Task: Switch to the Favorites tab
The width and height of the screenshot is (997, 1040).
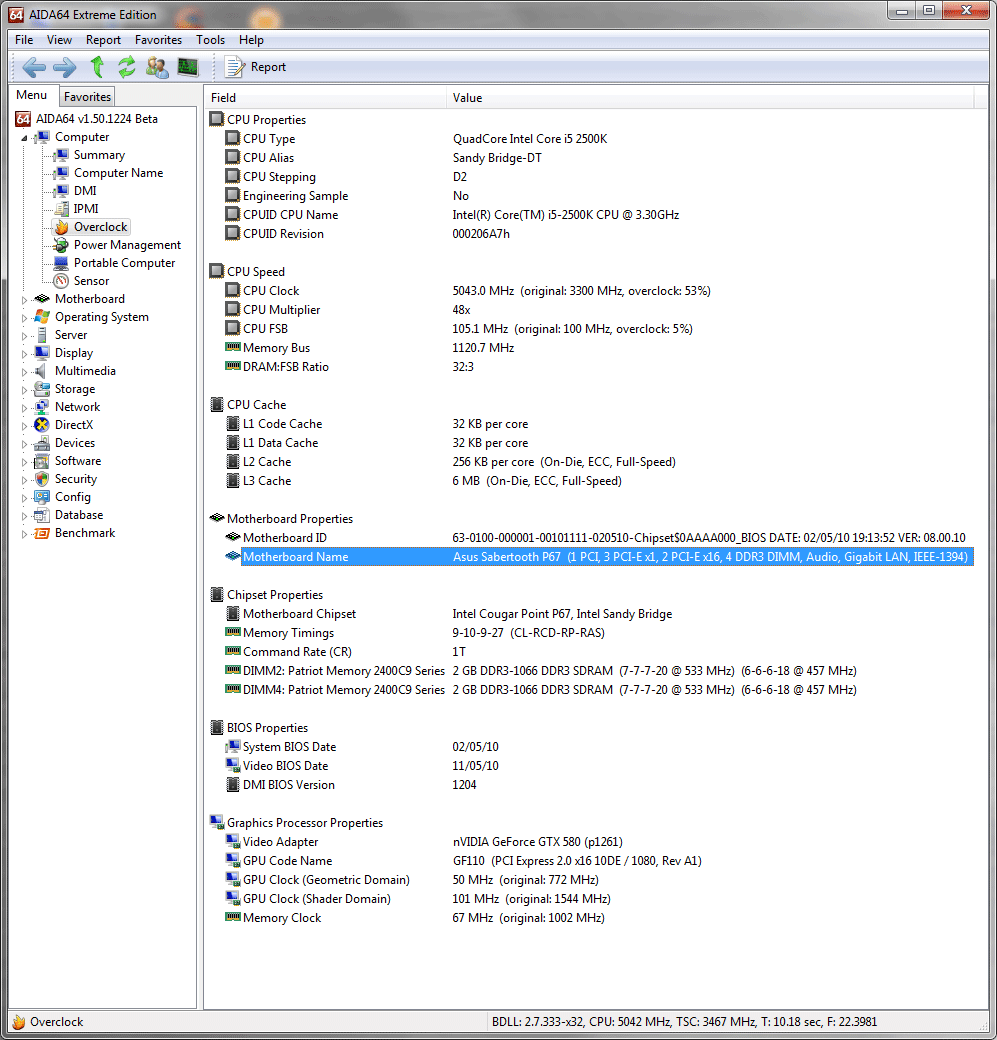Action: [x=87, y=97]
